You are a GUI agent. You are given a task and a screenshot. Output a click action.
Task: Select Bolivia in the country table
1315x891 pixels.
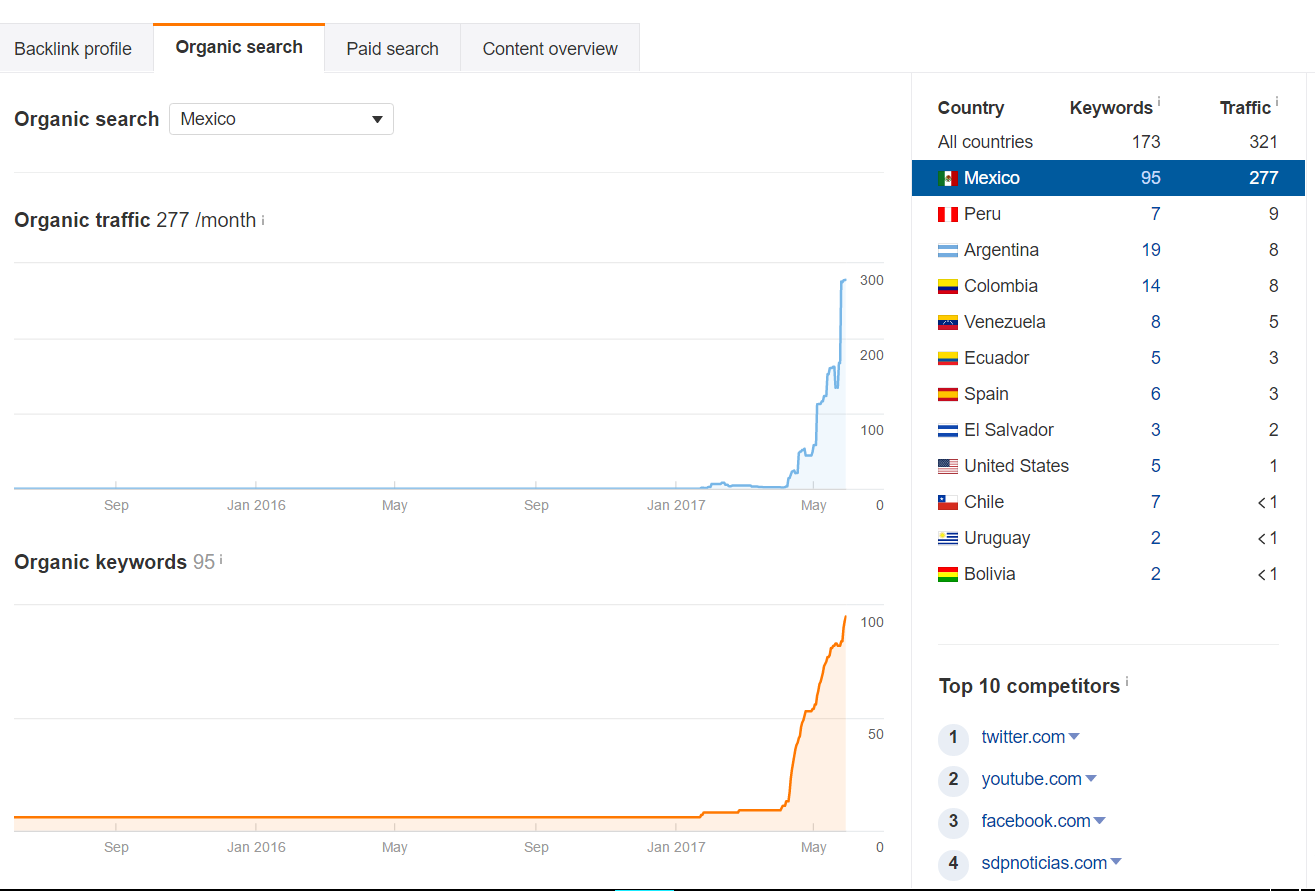pyautogui.click(x=1108, y=574)
